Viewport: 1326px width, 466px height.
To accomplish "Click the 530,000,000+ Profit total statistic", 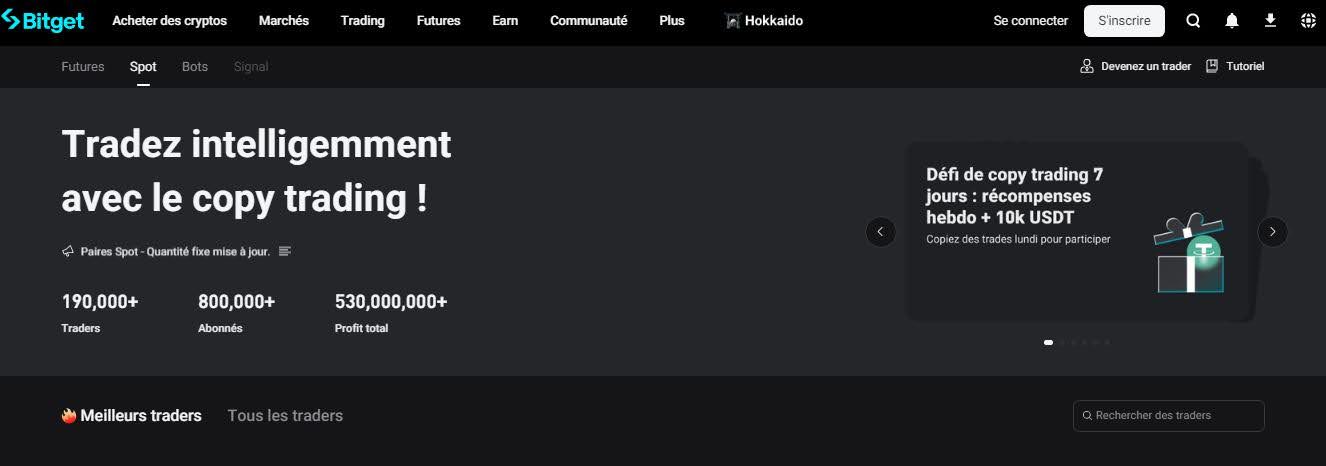I will [x=391, y=313].
